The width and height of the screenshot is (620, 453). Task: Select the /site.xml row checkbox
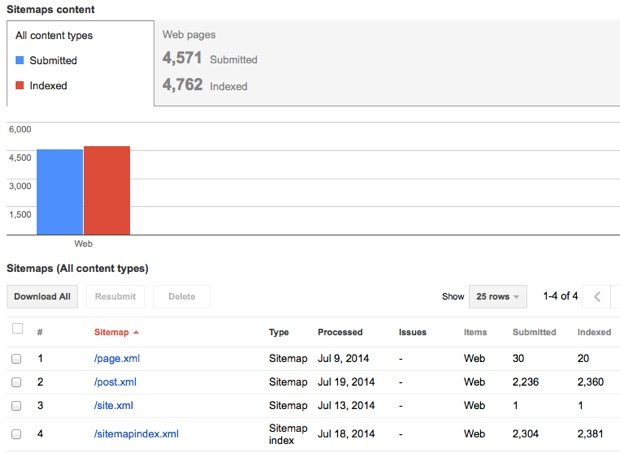click(16, 406)
